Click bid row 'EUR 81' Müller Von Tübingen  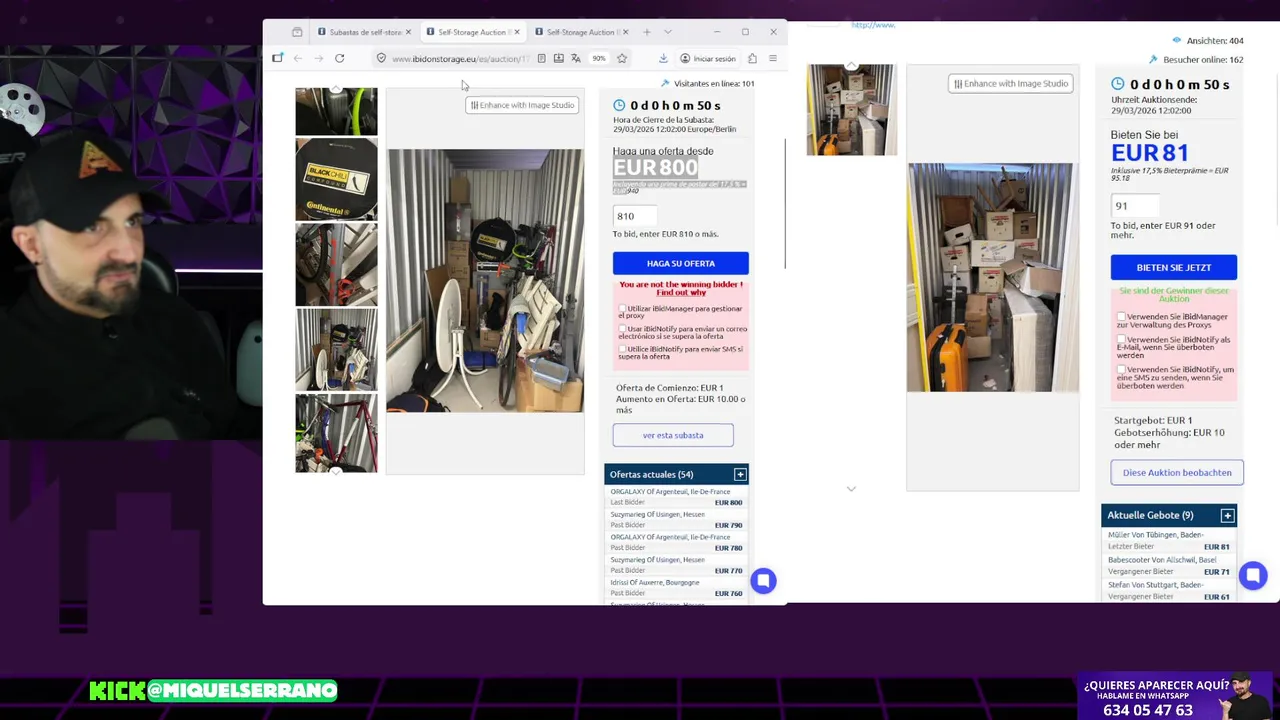(1169, 541)
